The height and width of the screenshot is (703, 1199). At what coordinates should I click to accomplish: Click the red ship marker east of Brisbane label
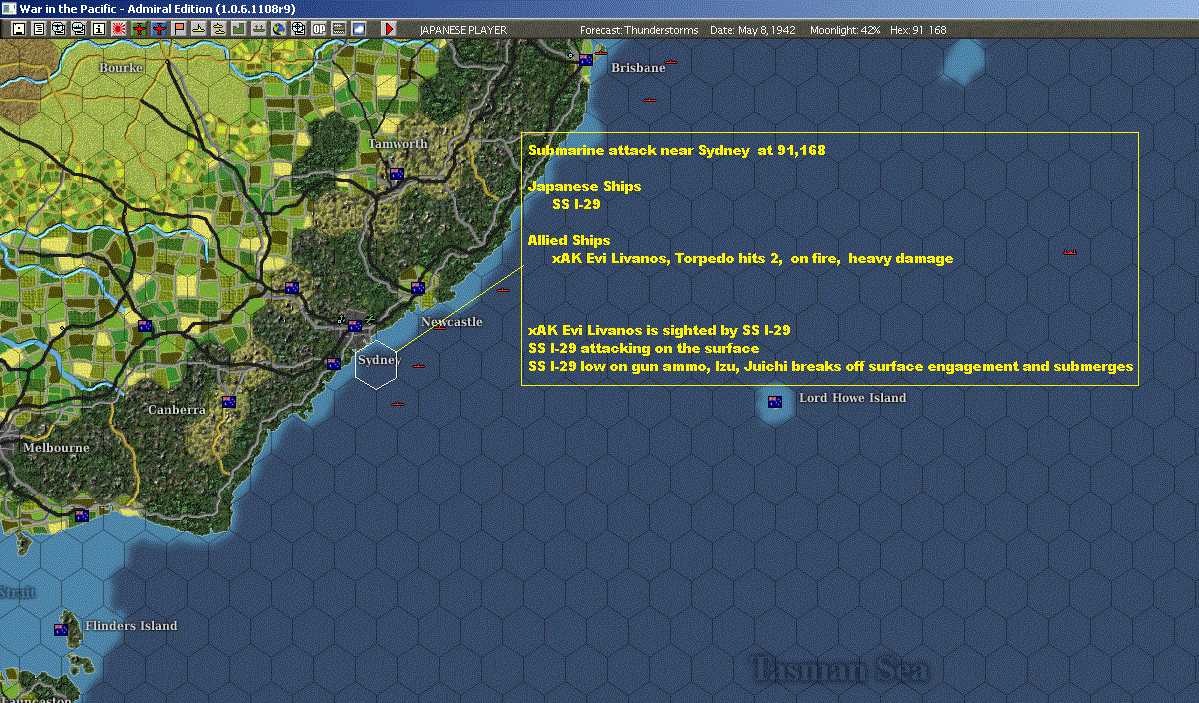point(671,62)
